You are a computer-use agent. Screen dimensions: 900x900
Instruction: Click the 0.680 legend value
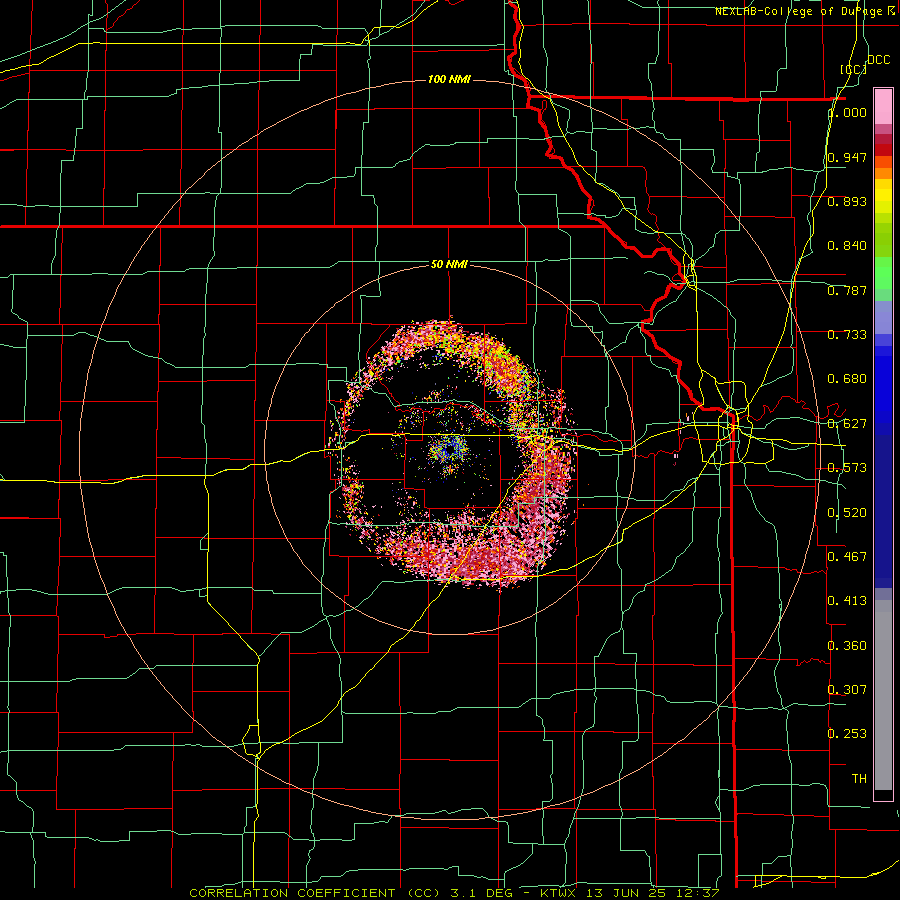pyautogui.click(x=847, y=379)
